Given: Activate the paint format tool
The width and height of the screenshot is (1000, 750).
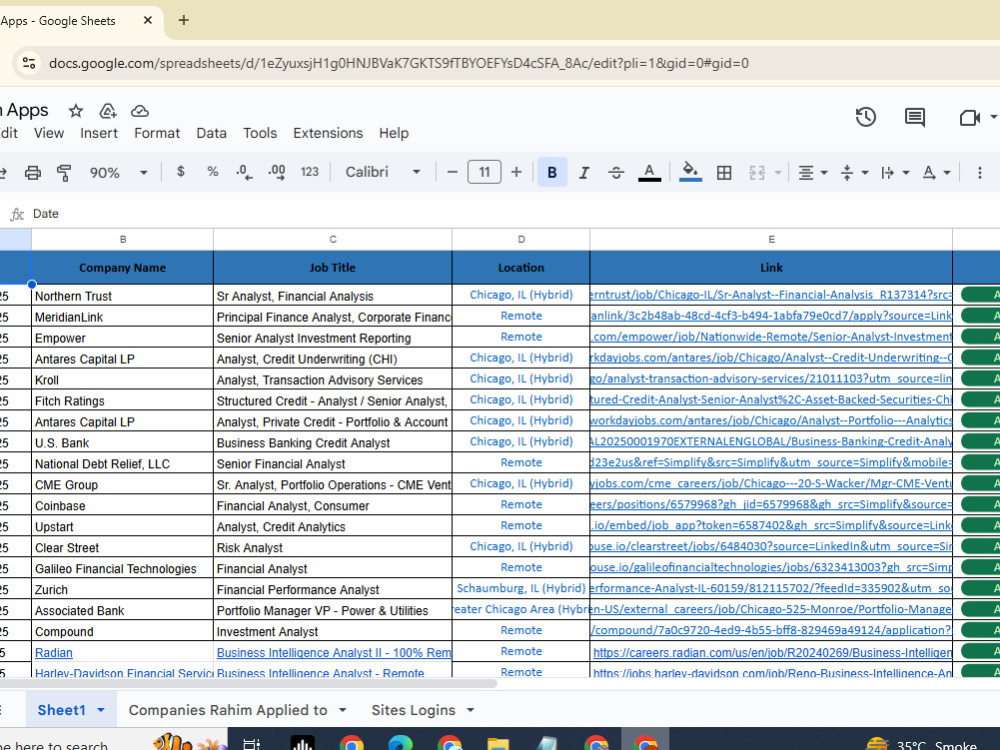Looking at the screenshot, I should 64,172.
